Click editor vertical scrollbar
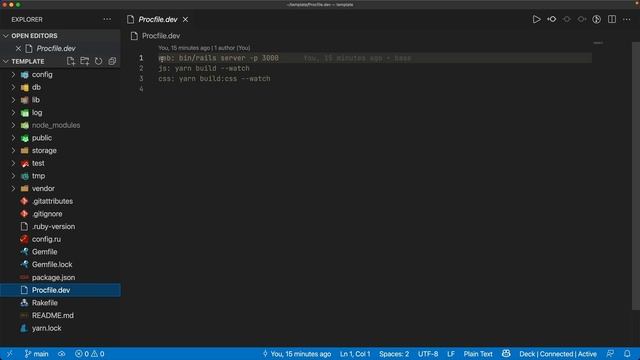The height and width of the screenshot is (360, 640). point(636,176)
